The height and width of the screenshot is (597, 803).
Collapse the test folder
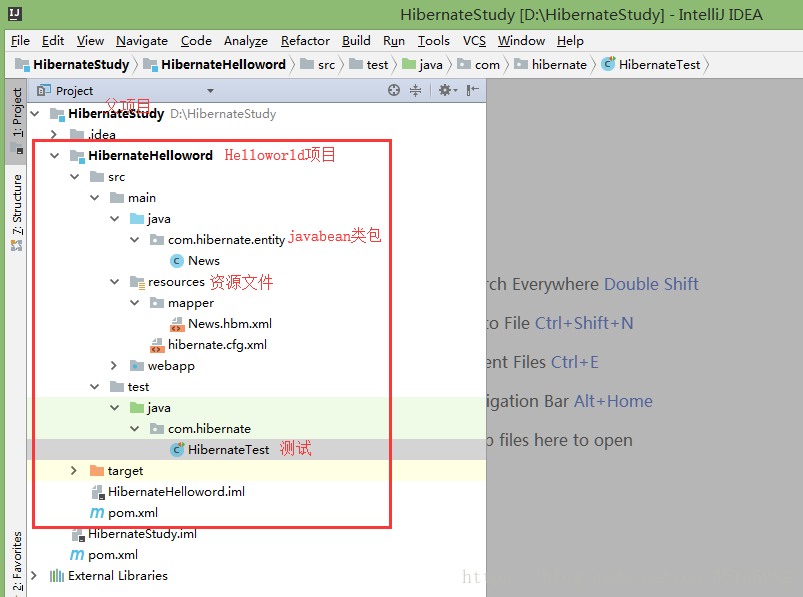95,387
